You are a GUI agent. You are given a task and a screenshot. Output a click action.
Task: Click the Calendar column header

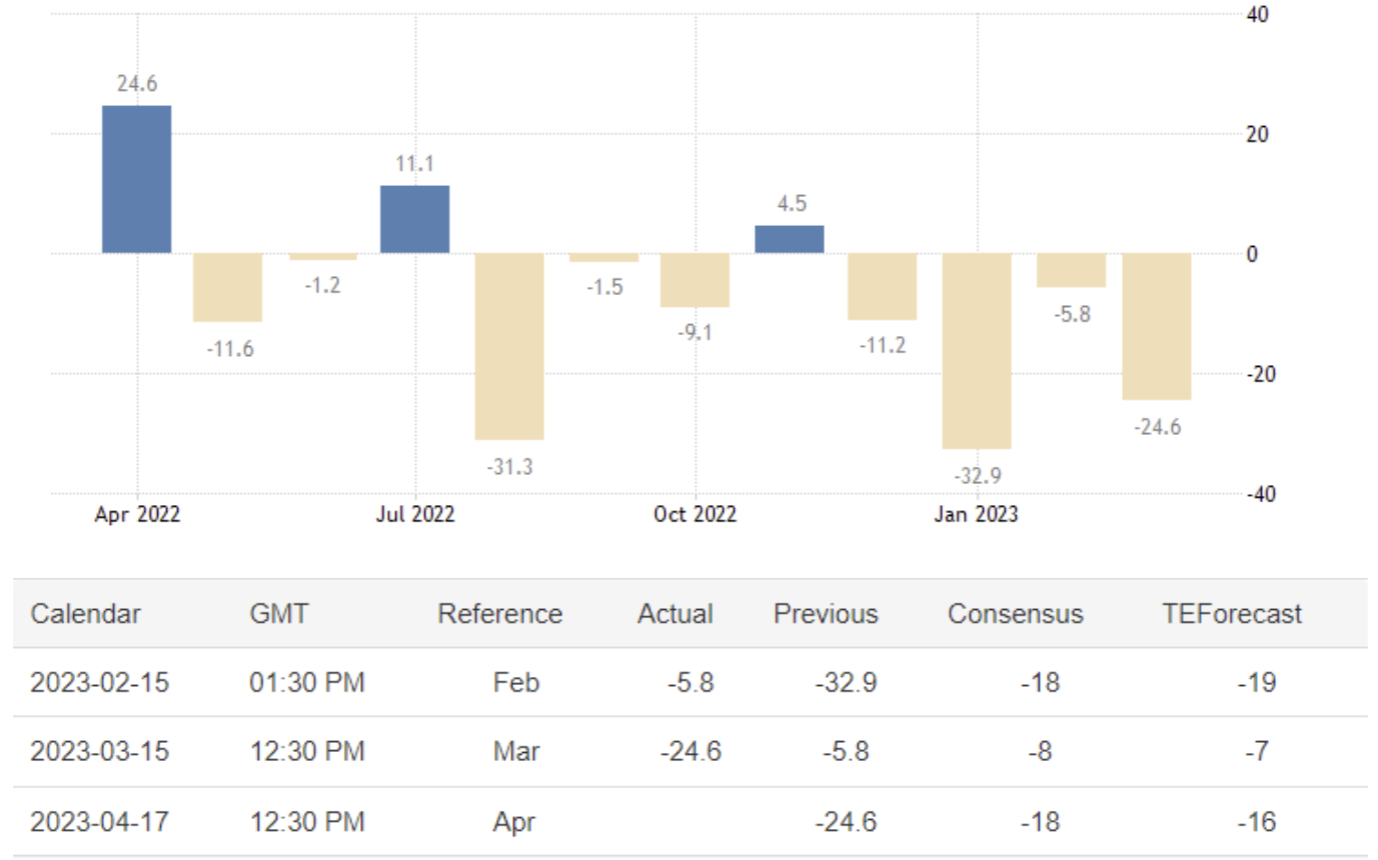point(86,613)
